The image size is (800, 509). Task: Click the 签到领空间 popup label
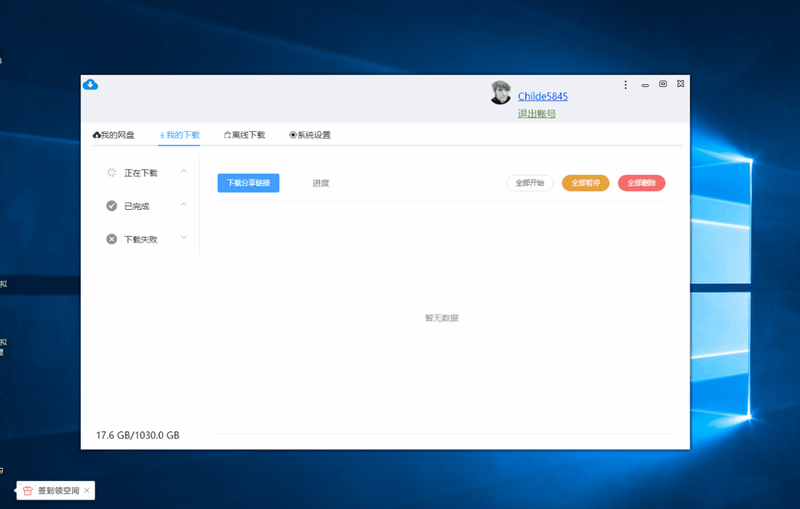pyautogui.click(x=59, y=491)
